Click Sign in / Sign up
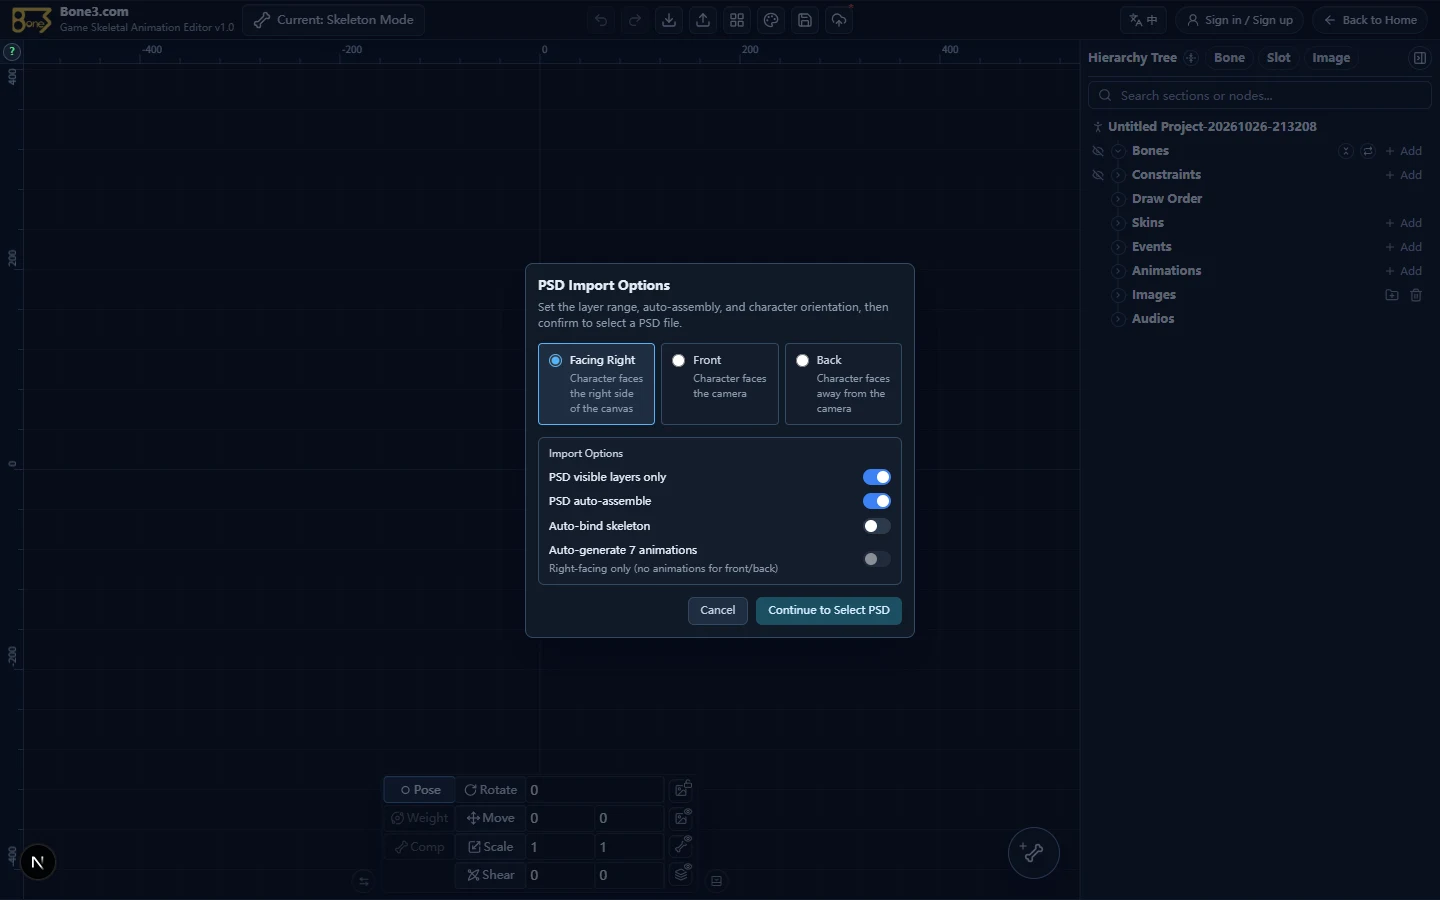This screenshot has width=1440, height=900. (x=1240, y=20)
